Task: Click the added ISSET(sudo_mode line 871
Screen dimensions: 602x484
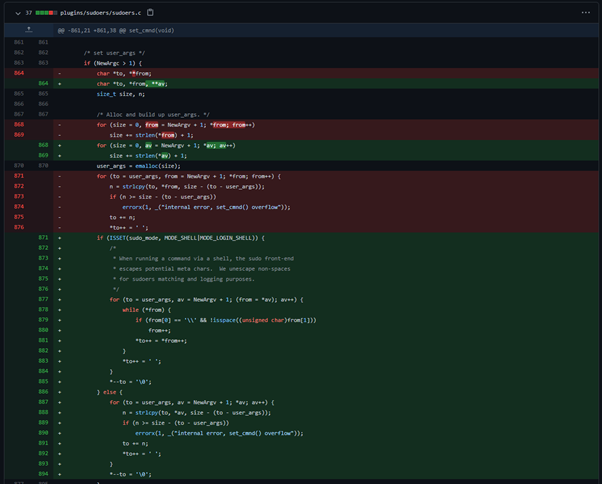Action: (180, 238)
